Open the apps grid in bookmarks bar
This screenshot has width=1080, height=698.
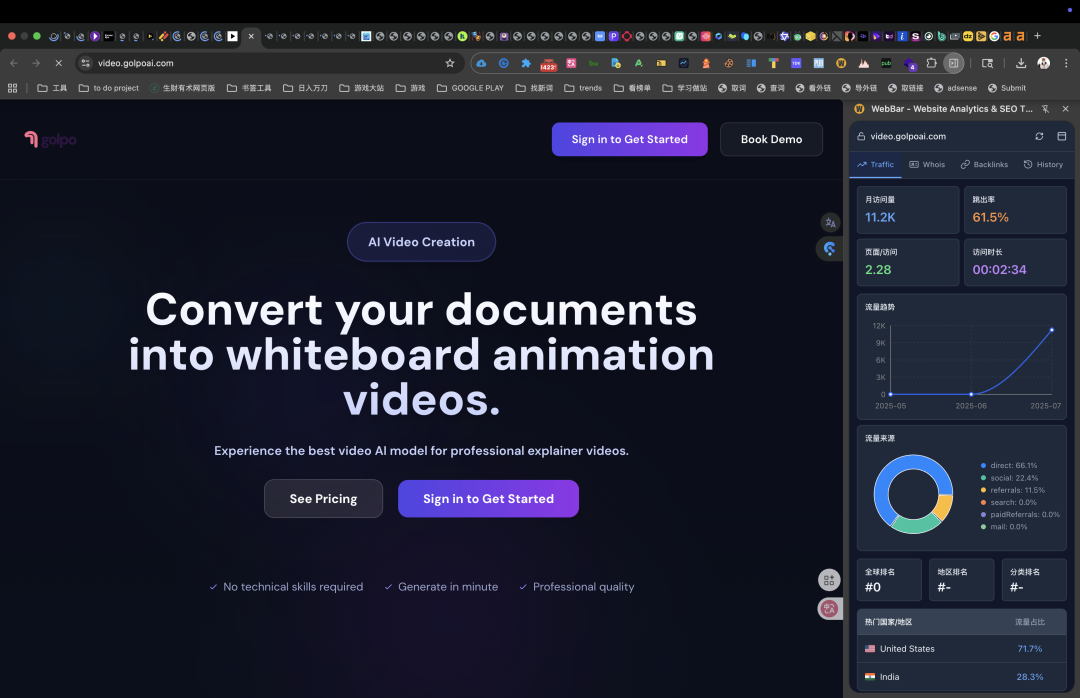(x=12, y=88)
